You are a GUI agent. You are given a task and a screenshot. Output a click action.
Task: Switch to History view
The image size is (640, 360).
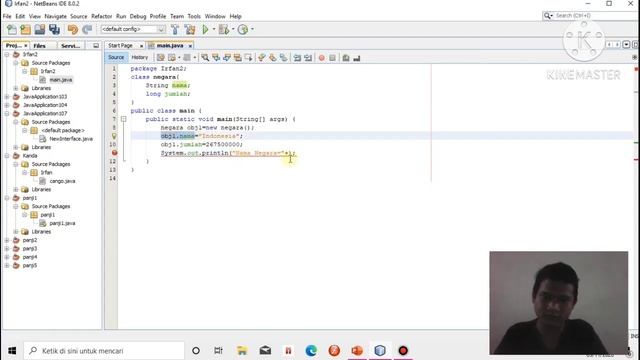tap(140, 58)
